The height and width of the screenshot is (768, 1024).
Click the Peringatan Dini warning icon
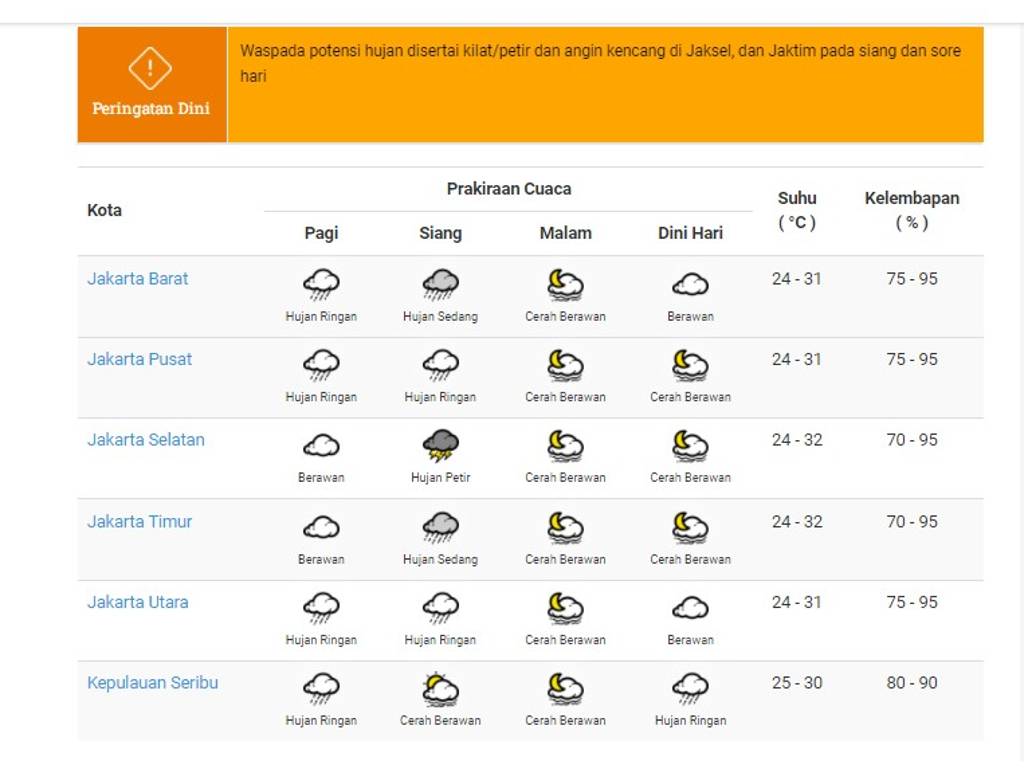point(150,68)
